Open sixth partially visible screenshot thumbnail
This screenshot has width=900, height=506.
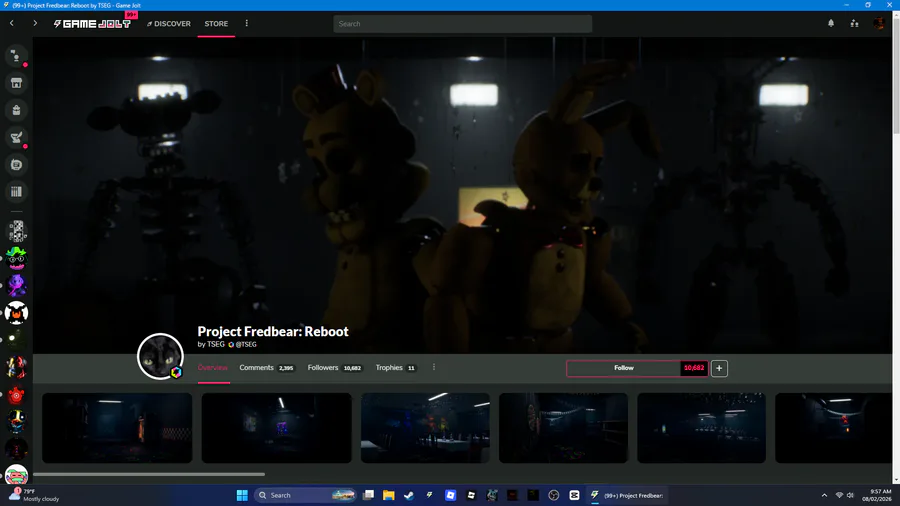point(833,428)
